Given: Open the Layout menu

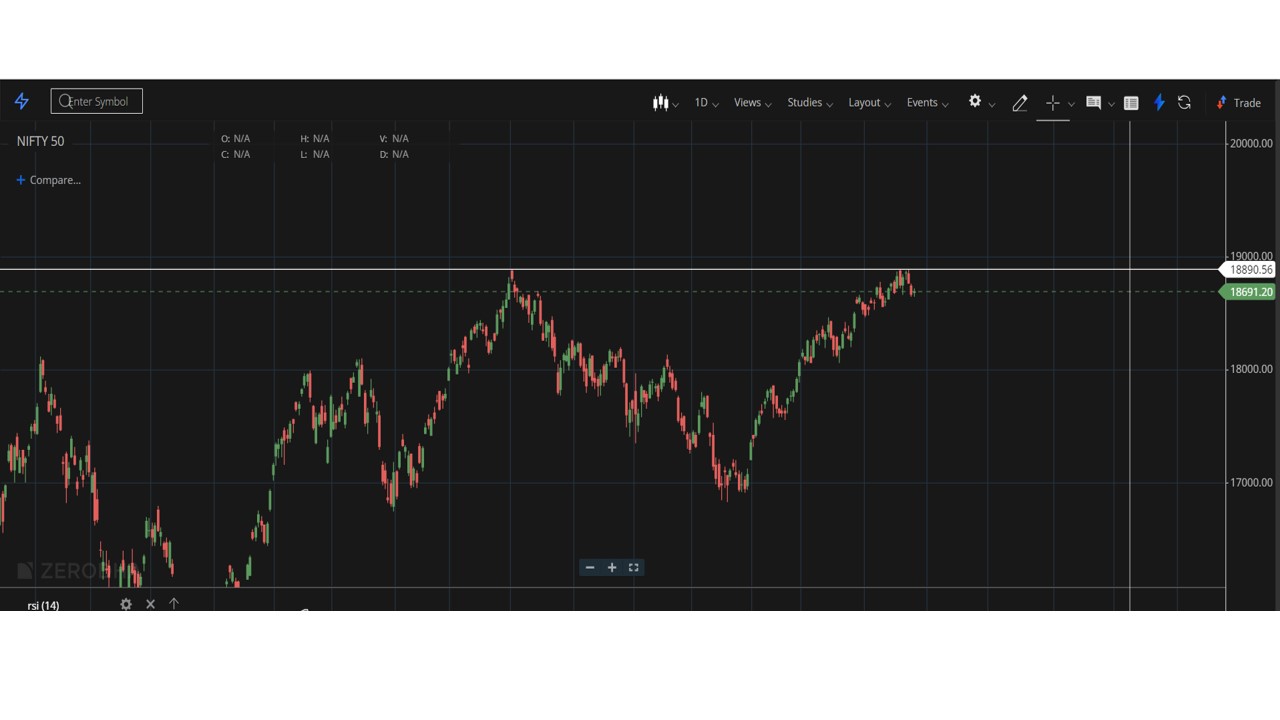Looking at the screenshot, I should pos(869,102).
